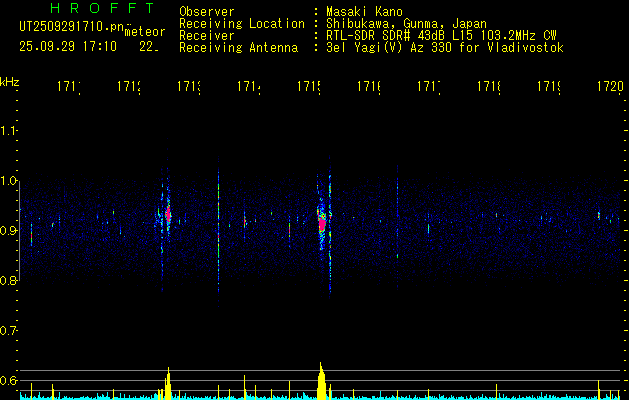Select the date stamp 25.09.29 17:10
Screen dimensions: 629x400
(68, 47)
